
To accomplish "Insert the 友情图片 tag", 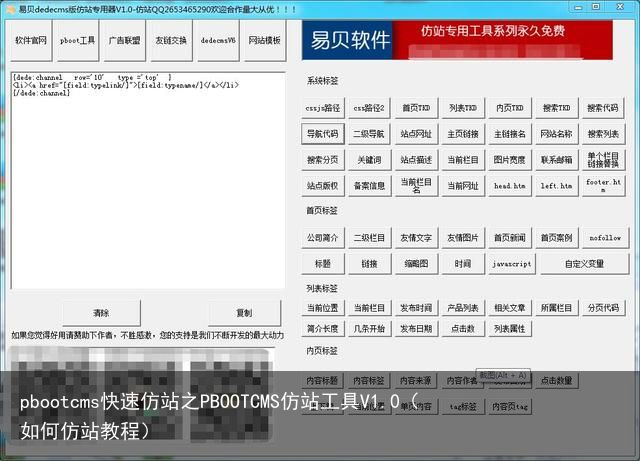I will click(463, 238).
